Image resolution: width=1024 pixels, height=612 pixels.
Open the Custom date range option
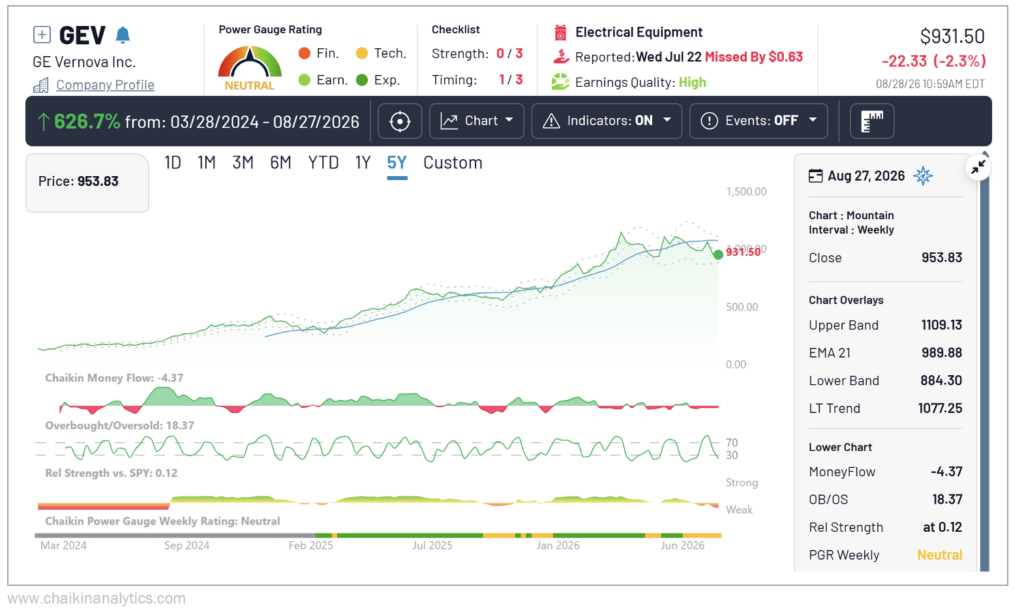click(453, 163)
